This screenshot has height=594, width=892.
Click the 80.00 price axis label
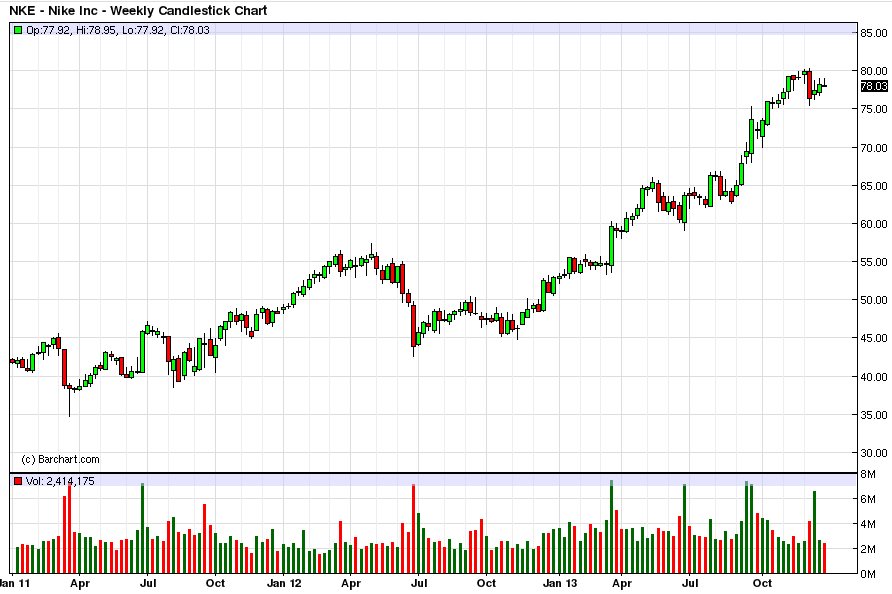click(874, 71)
